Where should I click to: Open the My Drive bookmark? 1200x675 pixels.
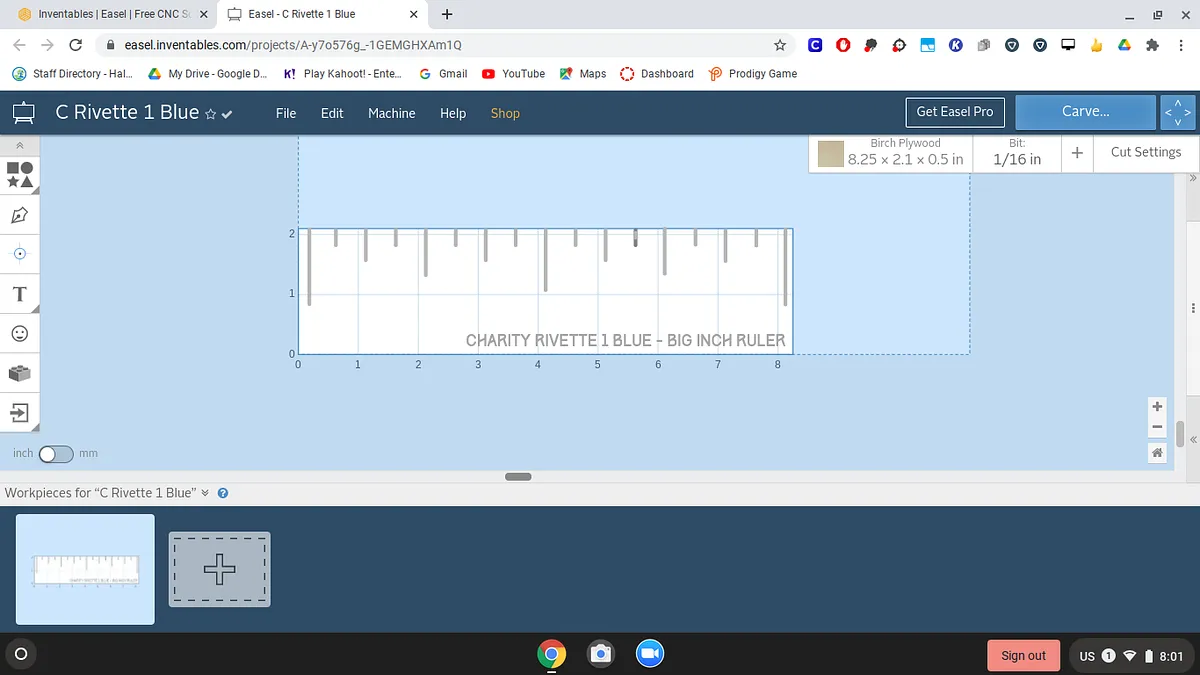pyautogui.click(x=207, y=74)
